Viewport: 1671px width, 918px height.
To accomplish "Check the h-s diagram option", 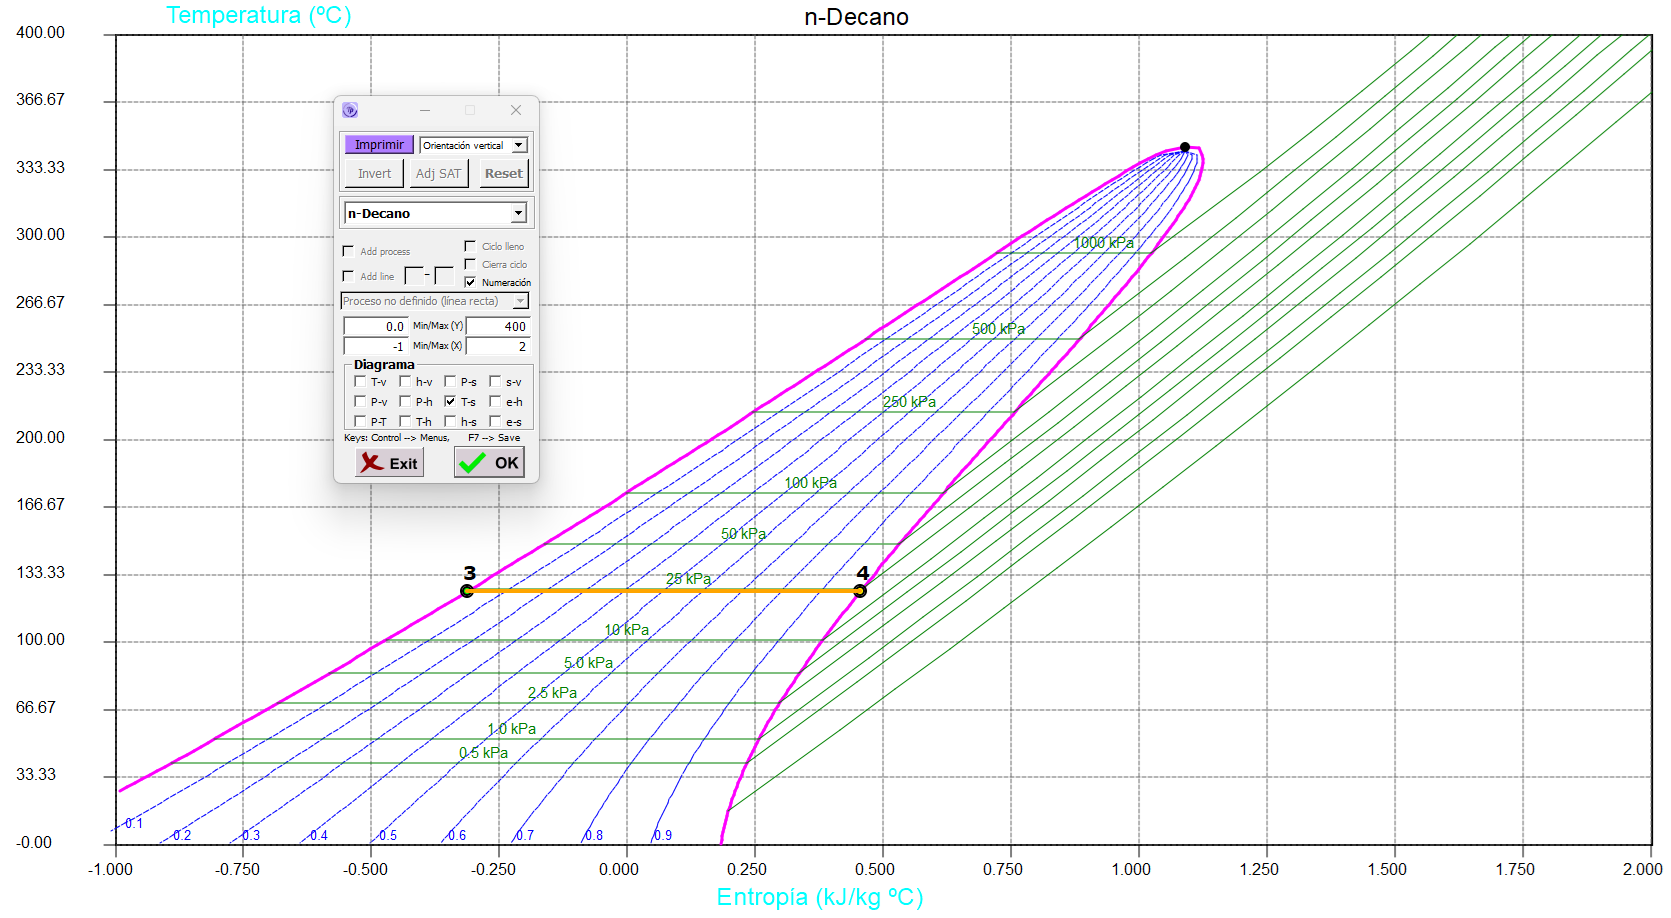I will coord(450,421).
